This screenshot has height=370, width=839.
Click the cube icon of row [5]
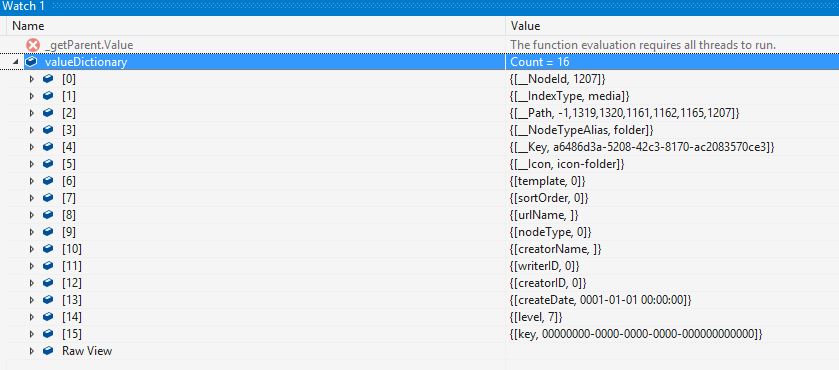pos(48,164)
